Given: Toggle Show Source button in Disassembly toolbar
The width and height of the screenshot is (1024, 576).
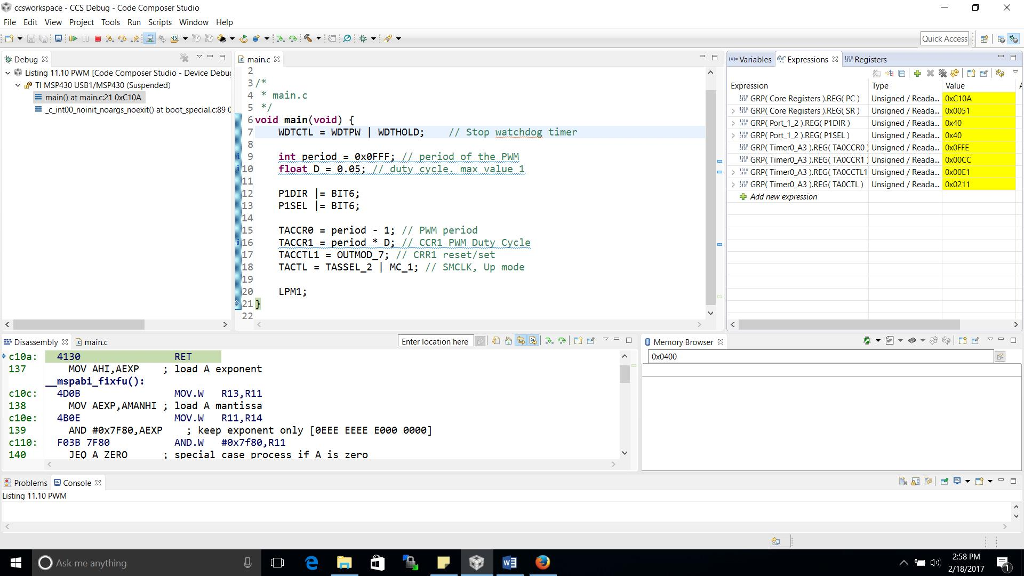Looking at the screenshot, I should 533,341.
